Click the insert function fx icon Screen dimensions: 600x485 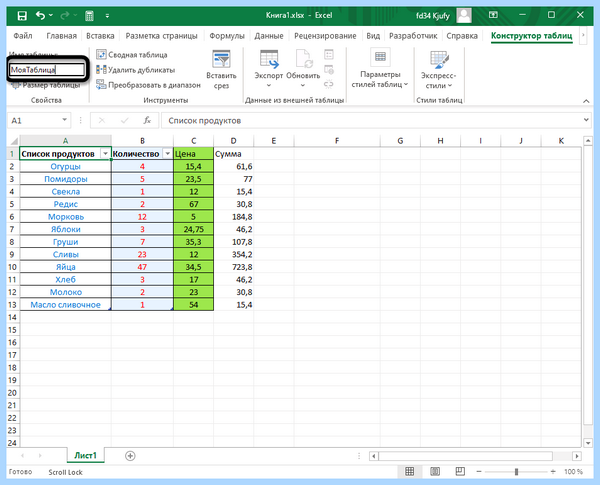pyautogui.click(x=147, y=121)
